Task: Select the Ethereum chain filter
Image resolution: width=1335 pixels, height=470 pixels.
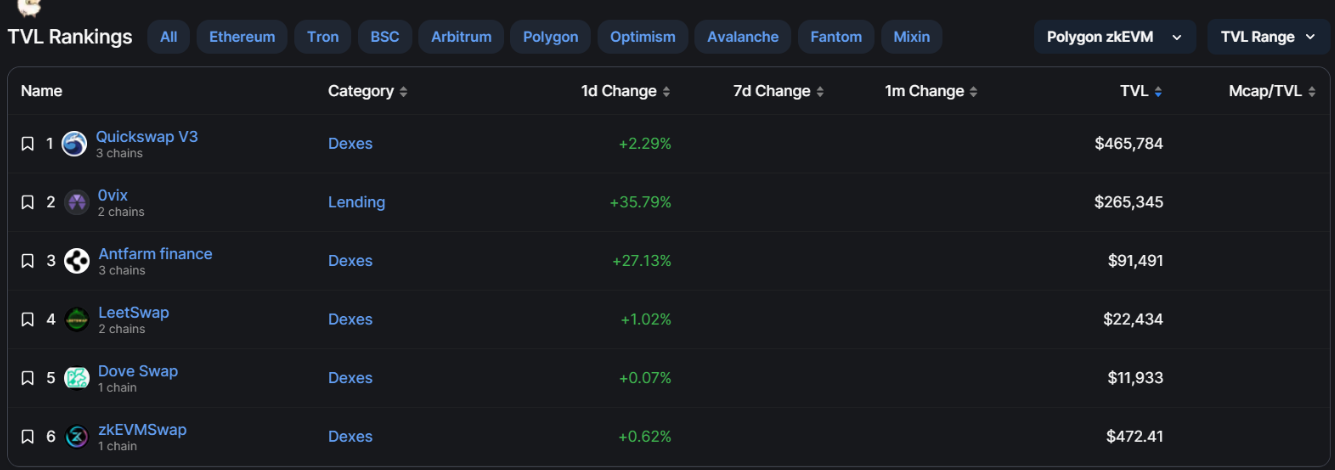Action: (x=242, y=37)
